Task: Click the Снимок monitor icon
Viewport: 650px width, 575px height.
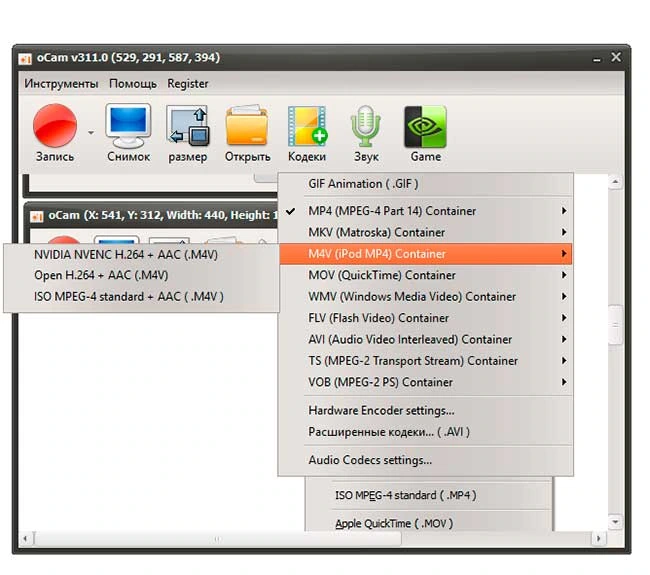Action: click(x=128, y=126)
